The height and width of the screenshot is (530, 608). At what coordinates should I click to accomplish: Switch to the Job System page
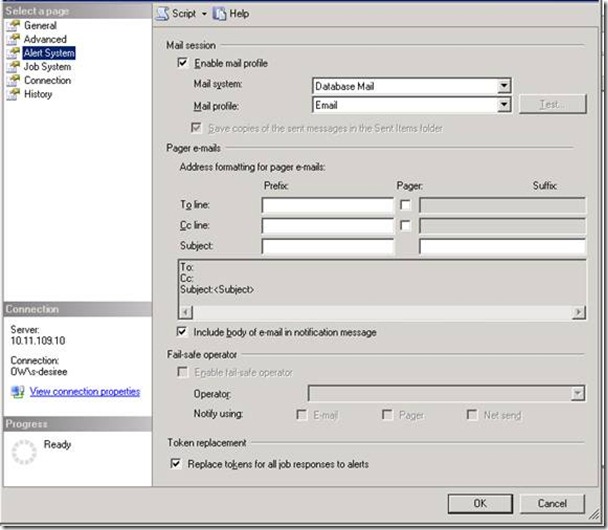[x=47, y=67]
